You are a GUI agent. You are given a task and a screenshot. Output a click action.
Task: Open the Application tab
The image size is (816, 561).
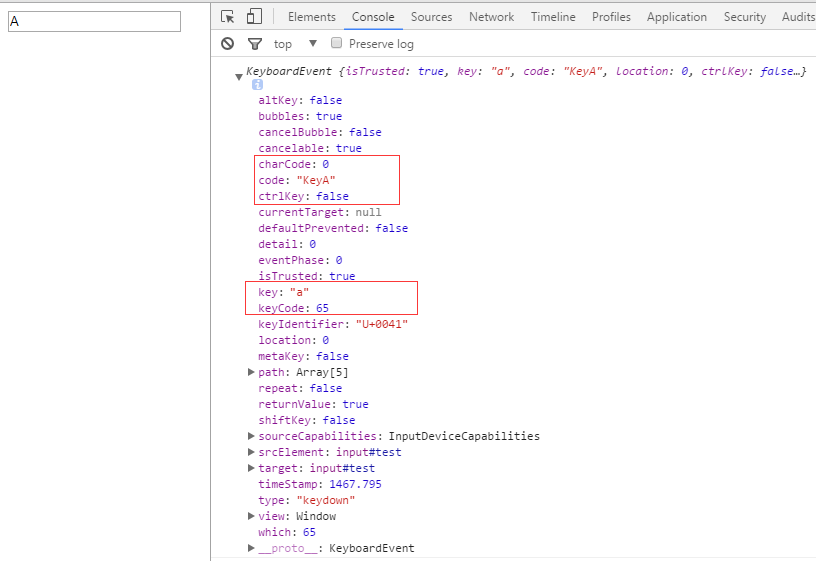(677, 17)
